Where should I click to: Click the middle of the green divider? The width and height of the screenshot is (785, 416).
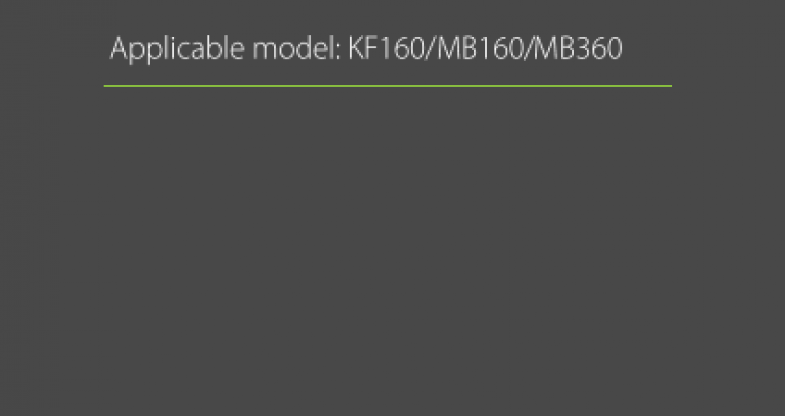tap(388, 86)
